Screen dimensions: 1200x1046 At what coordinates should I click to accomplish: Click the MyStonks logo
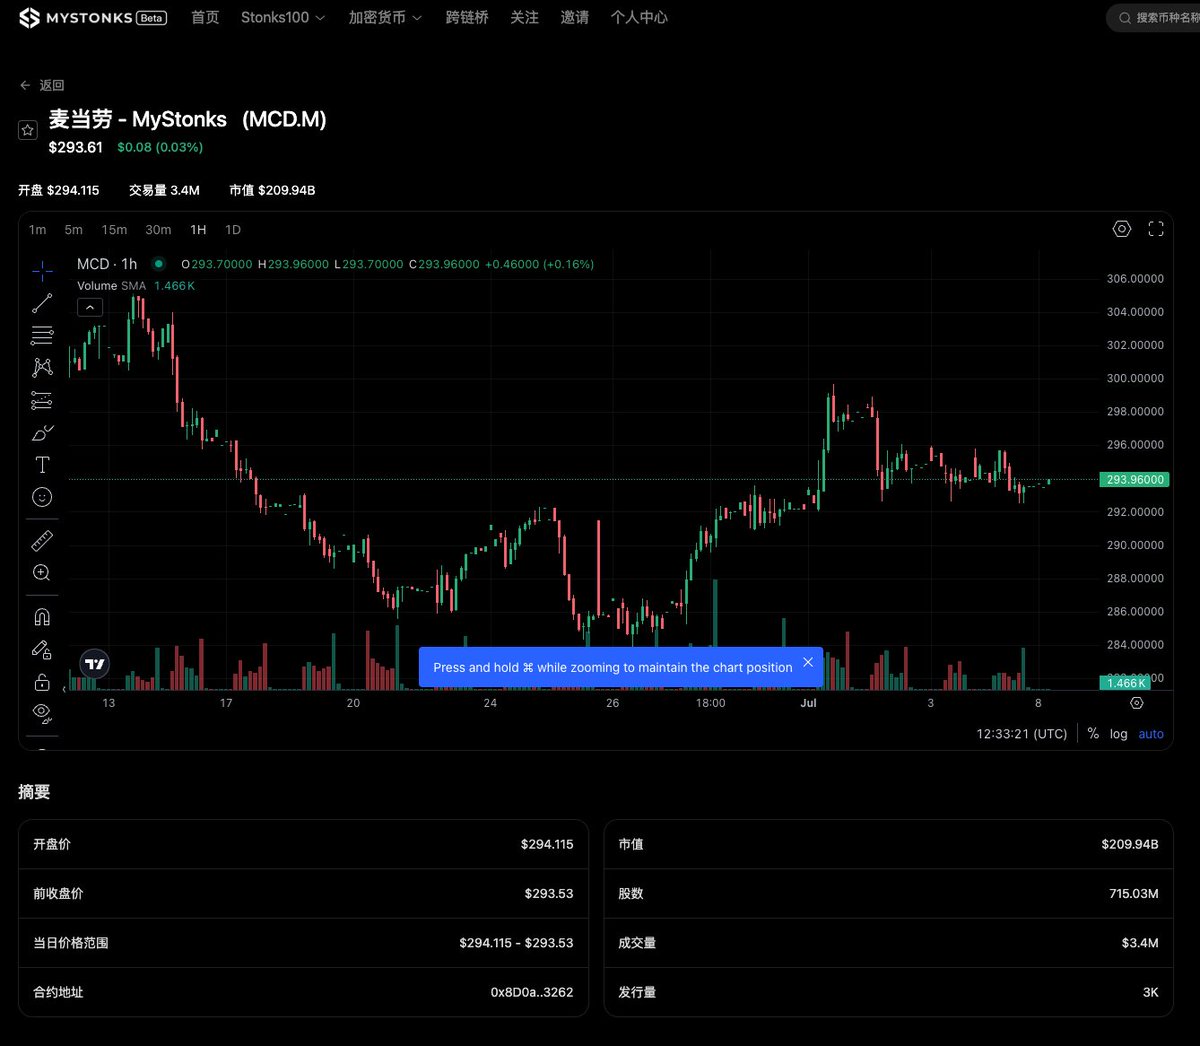[92, 18]
